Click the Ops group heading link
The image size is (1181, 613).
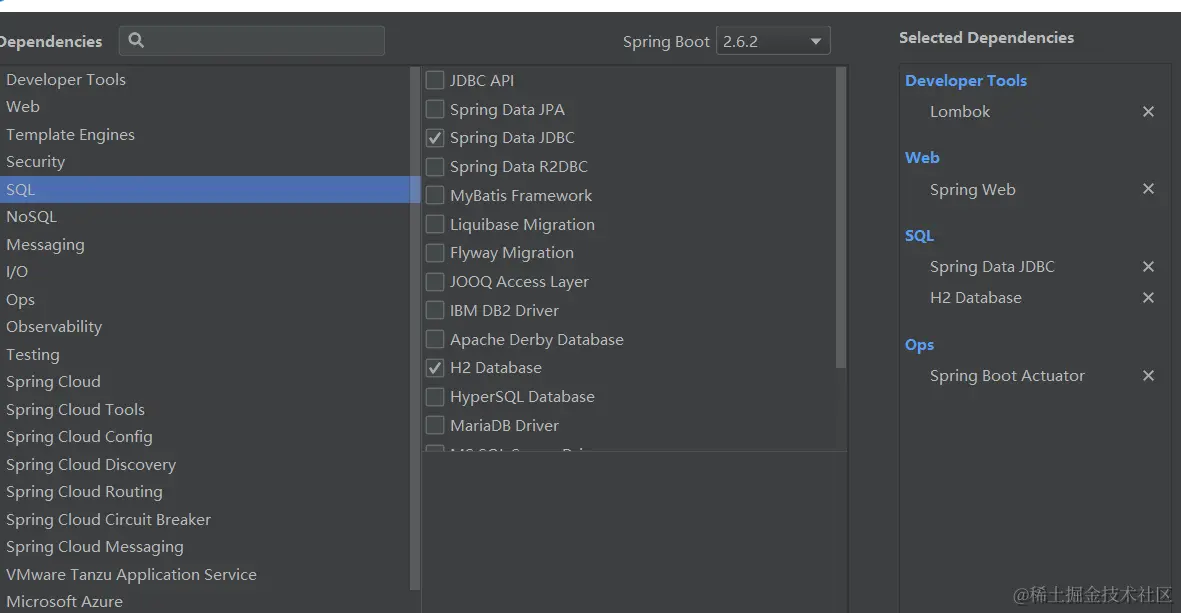(x=919, y=345)
